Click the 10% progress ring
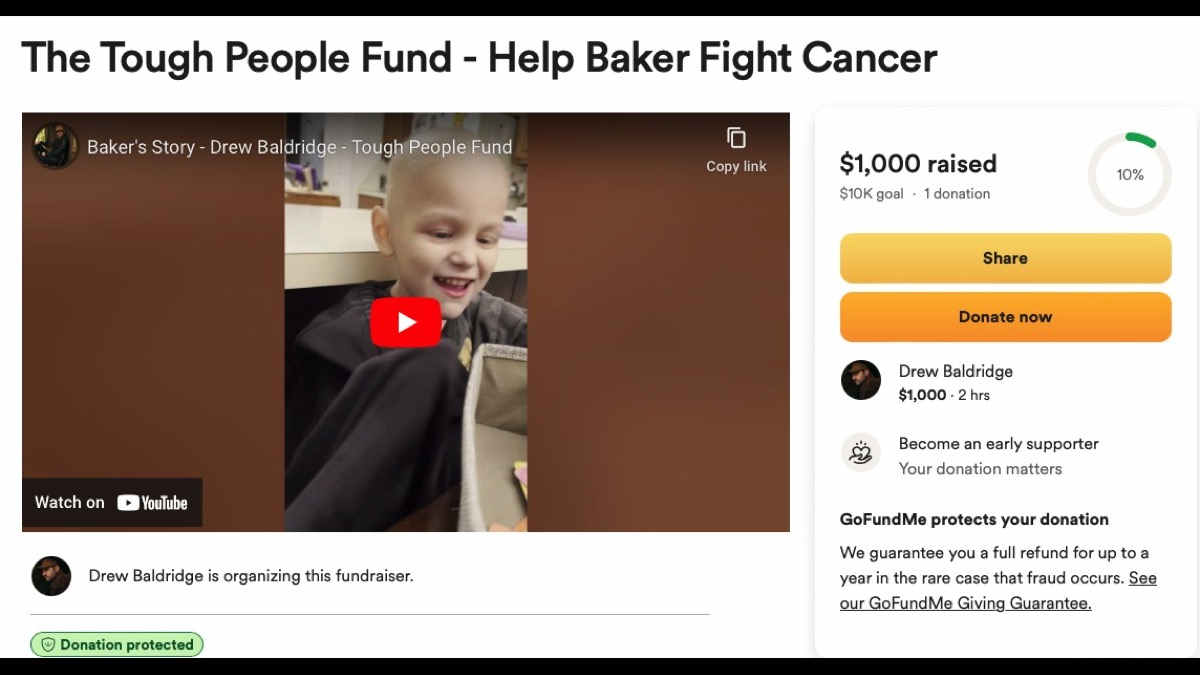Viewport: 1200px width, 675px height. 1130,174
